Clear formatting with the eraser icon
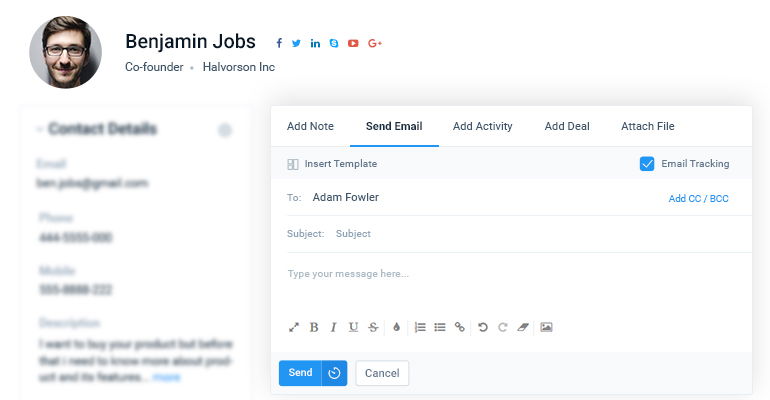Image resolution: width=770 pixels, height=400 pixels. (522, 327)
